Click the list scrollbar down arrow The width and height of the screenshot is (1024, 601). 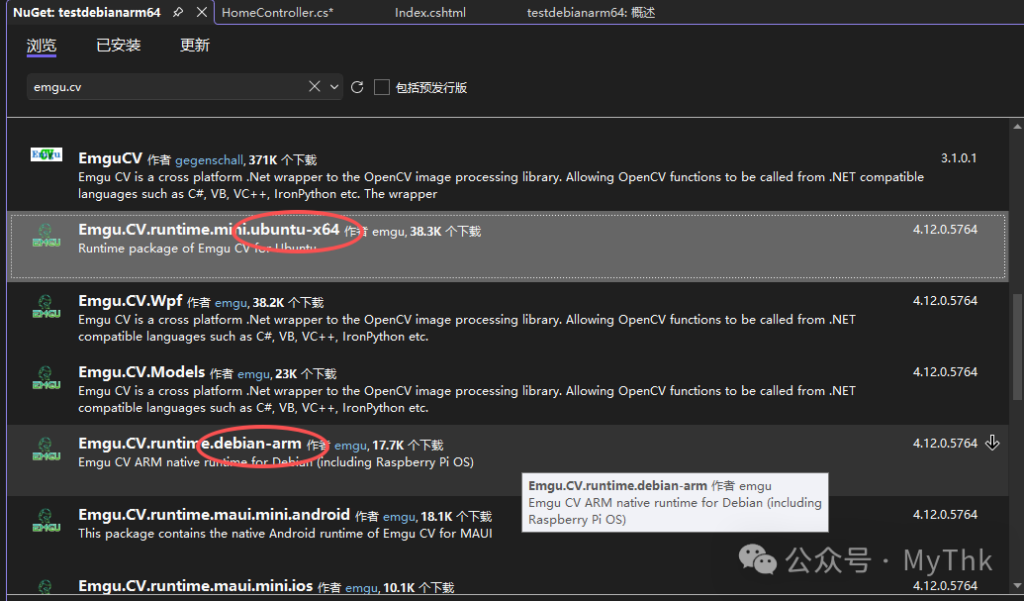click(x=1017, y=585)
